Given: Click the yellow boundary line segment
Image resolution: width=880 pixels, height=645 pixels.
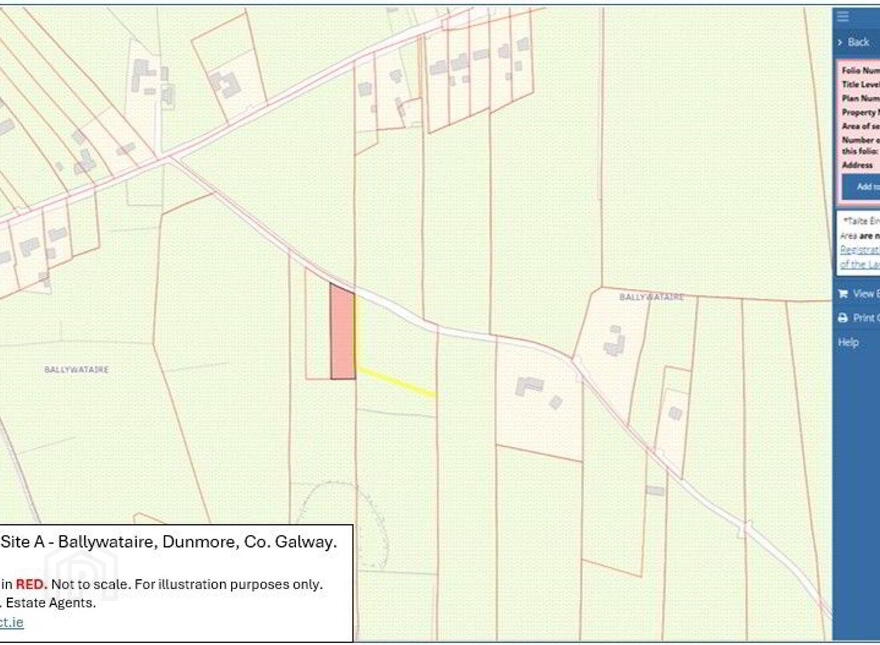Looking at the screenshot, I should point(397,382).
